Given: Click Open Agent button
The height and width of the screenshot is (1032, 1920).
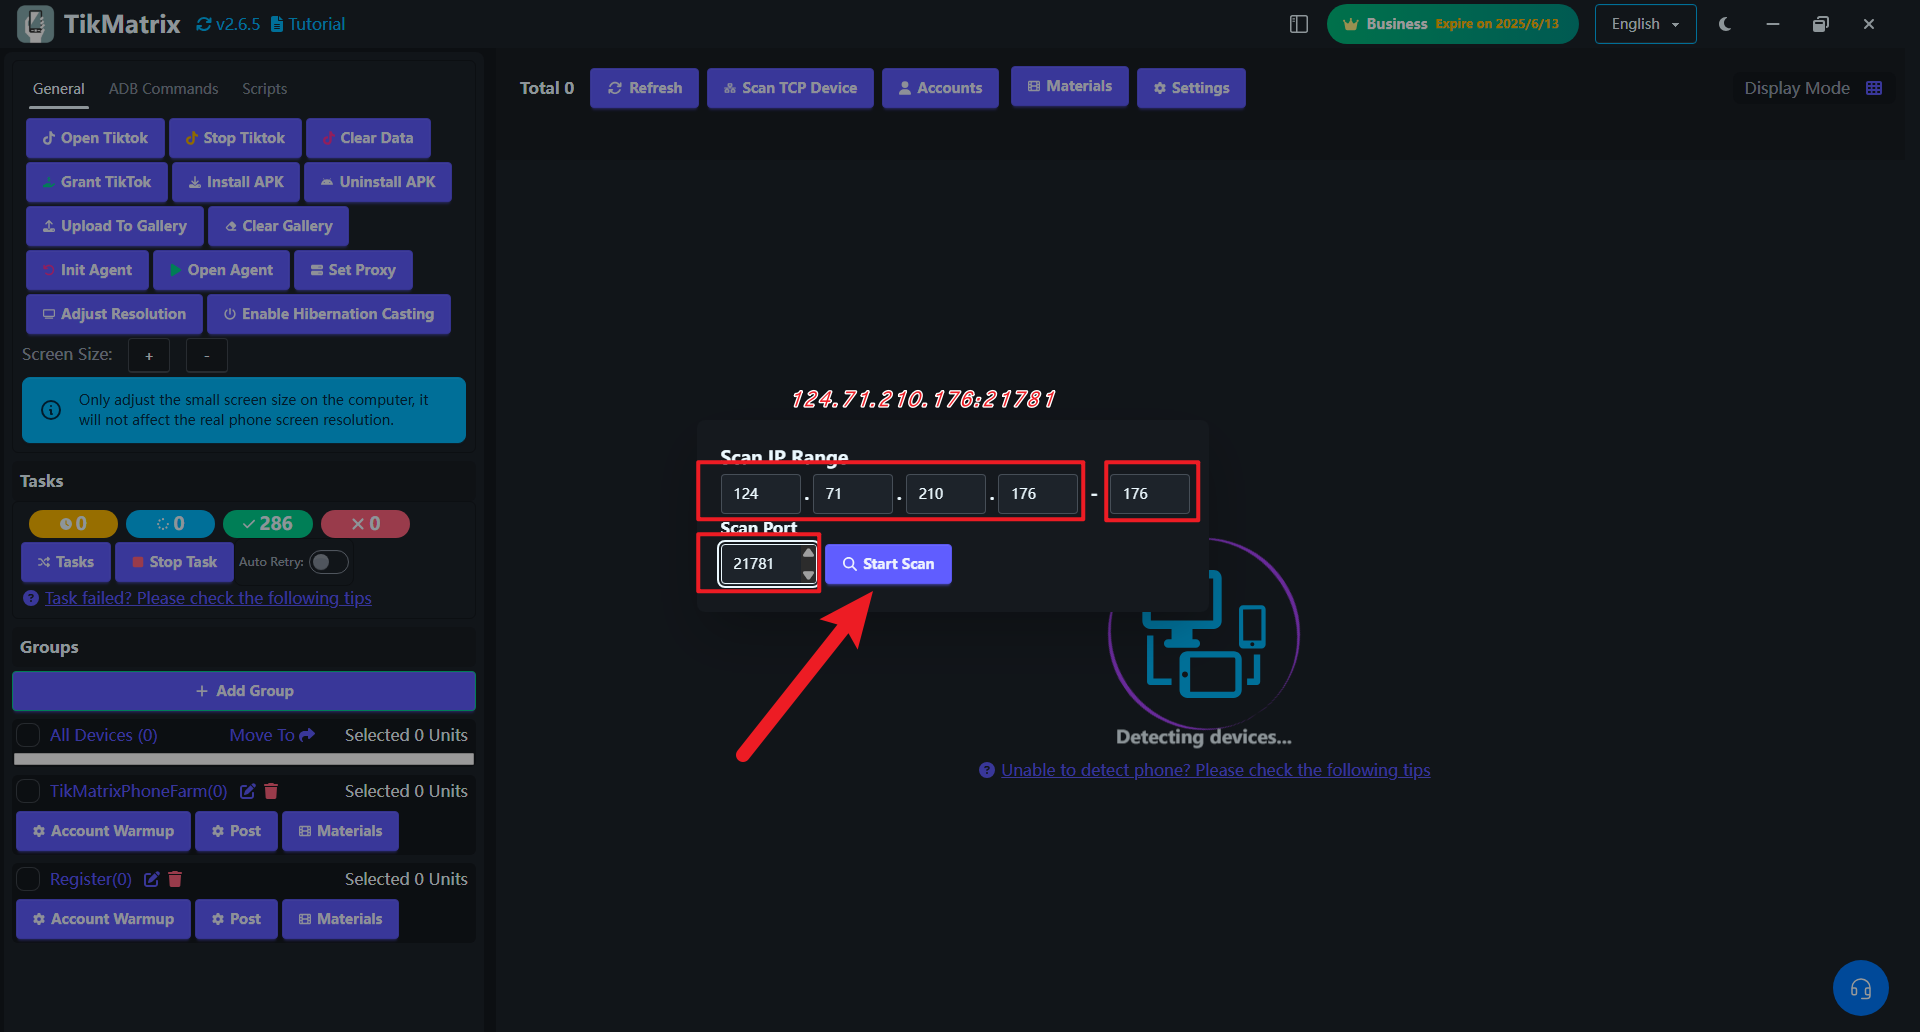Looking at the screenshot, I should pos(221,270).
